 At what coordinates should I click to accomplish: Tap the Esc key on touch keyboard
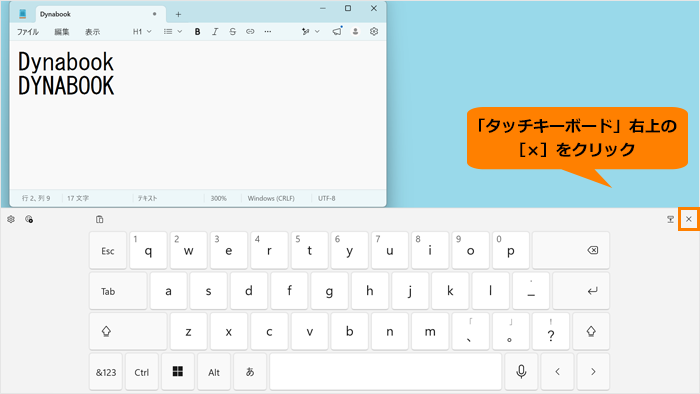108,250
